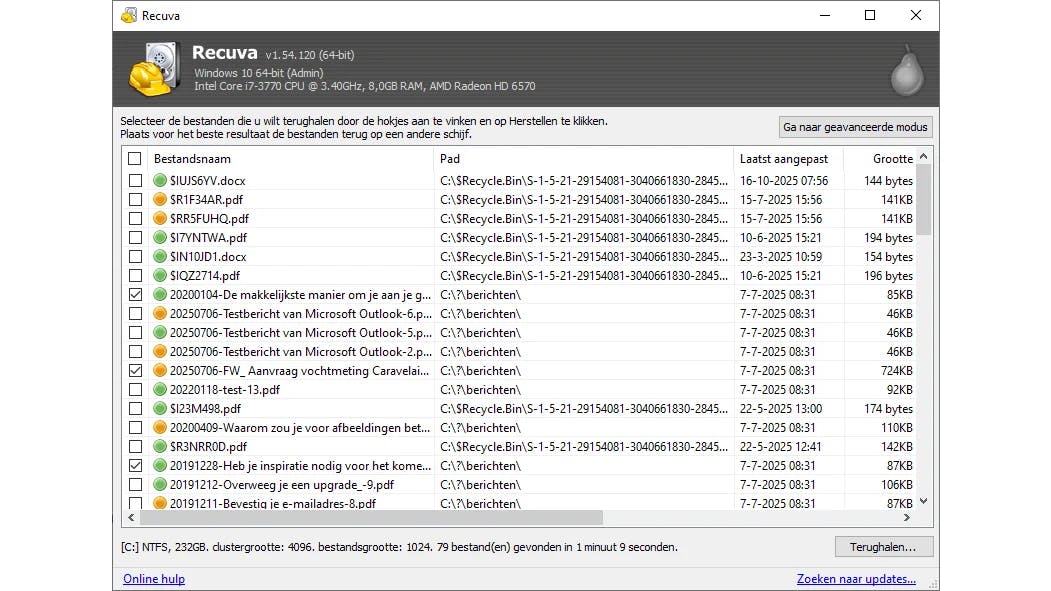The height and width of the screenshot is (591, 1051).
Task: Open the Online hulp link
Action: 154,579
